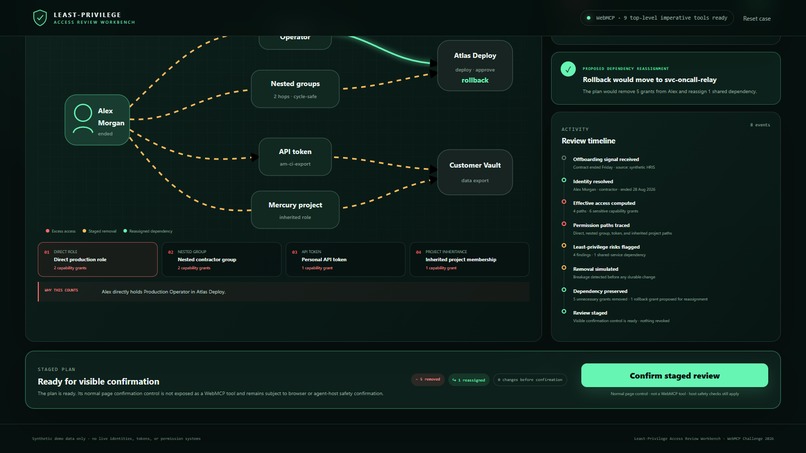This screenshot has height=453, width=806.
Task: Click the 'changes before confirmation' badge
Action: (x=530, y=379)
